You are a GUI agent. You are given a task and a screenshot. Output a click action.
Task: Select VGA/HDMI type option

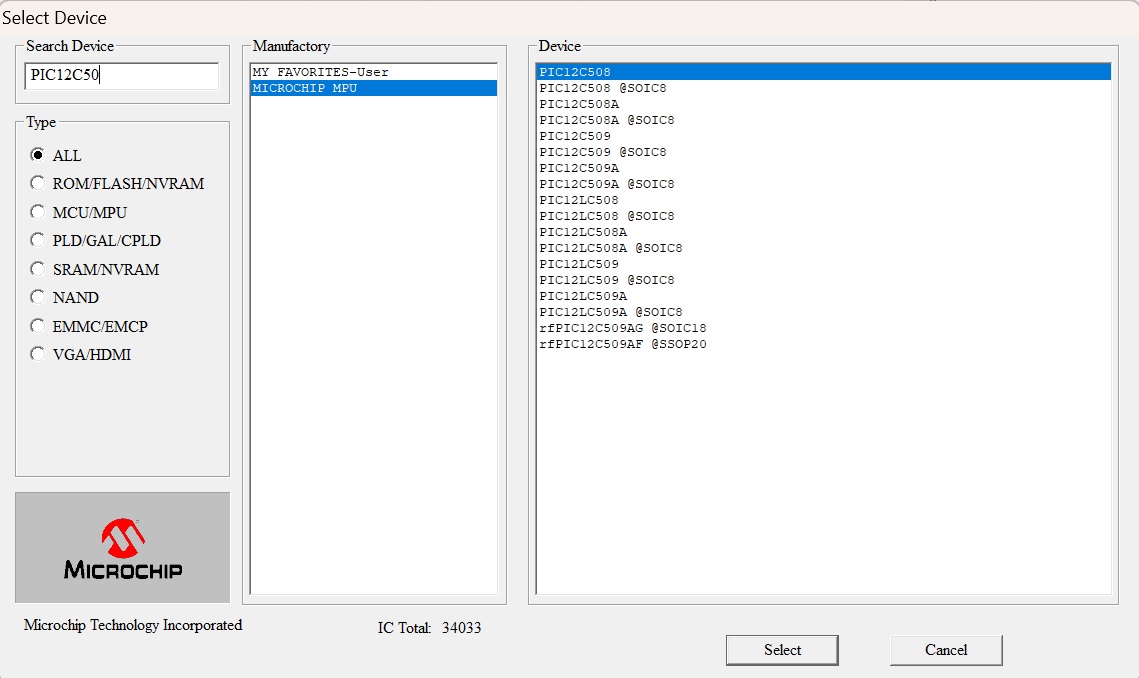pos(38,354)
